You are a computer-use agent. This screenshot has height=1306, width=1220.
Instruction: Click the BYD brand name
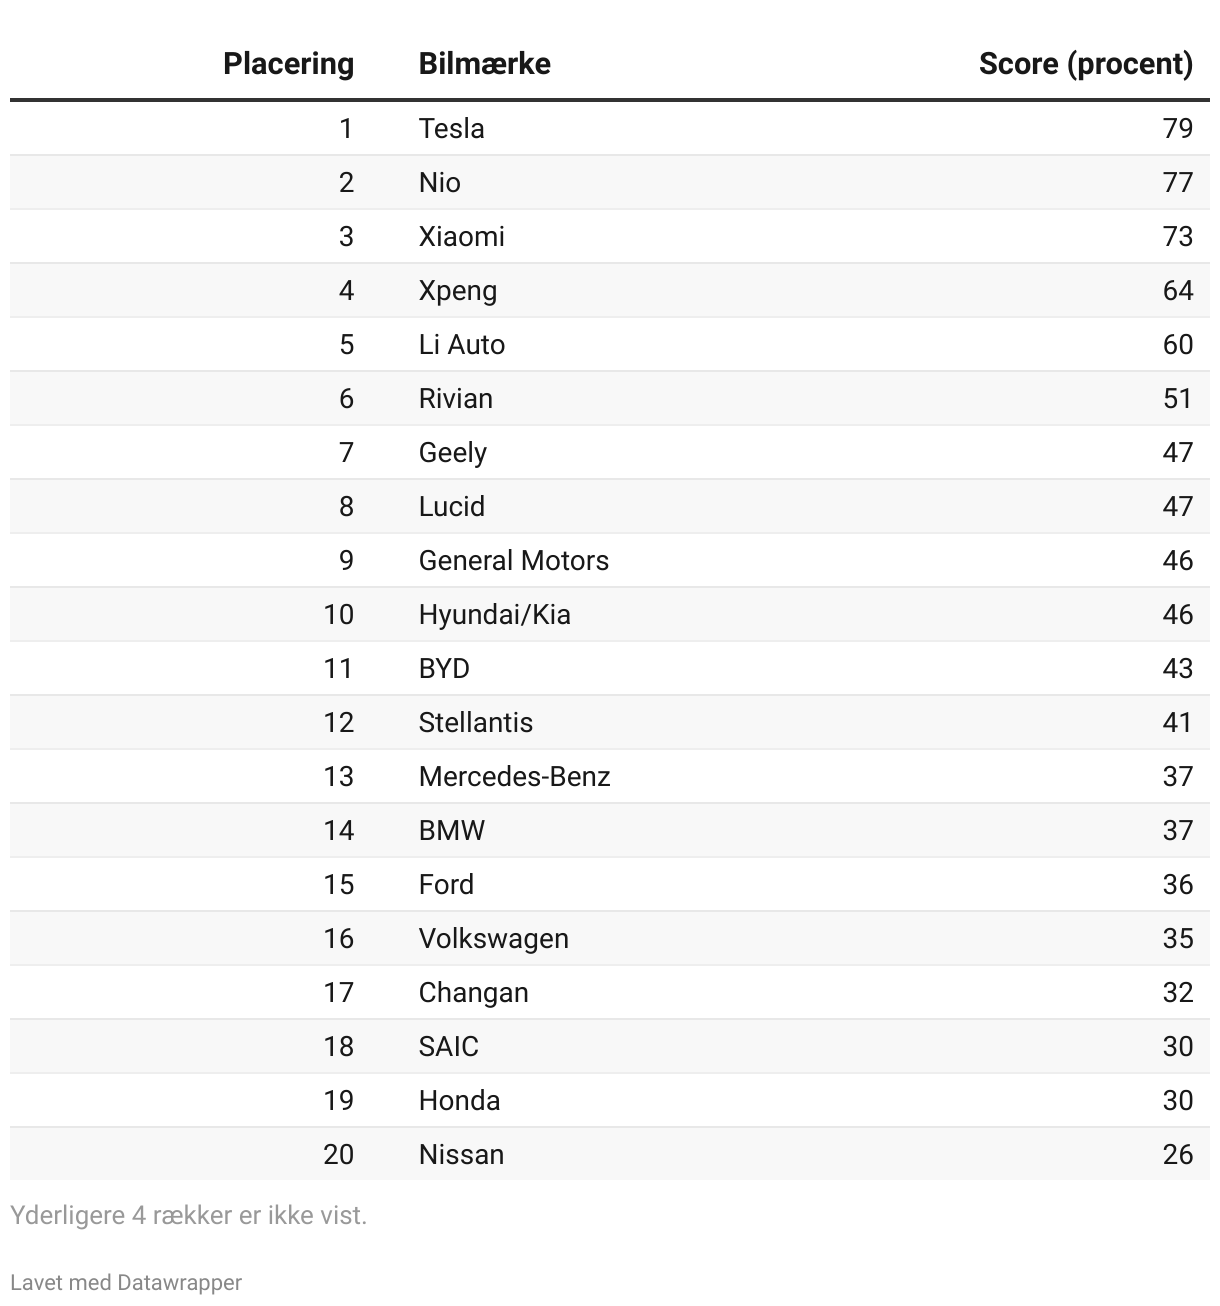tap(444, 668)
